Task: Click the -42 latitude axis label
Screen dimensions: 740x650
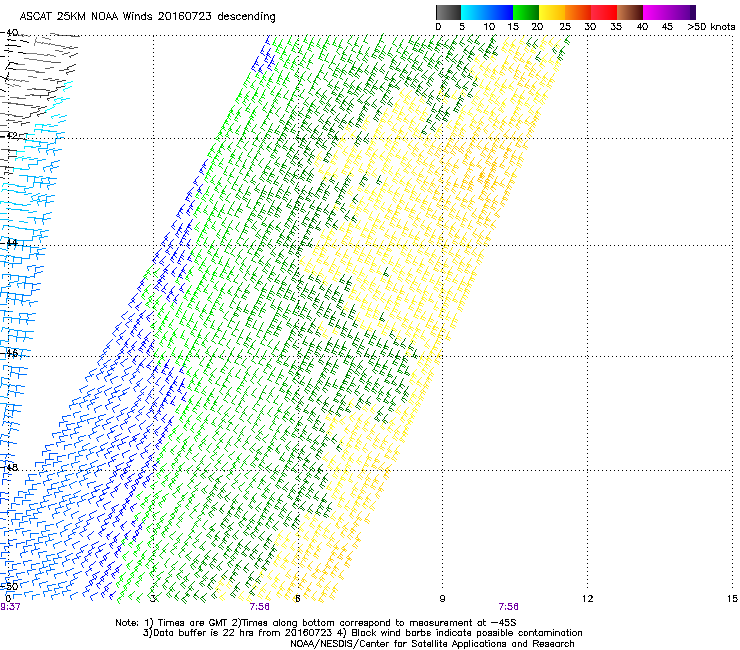Action: pos(9,135)
